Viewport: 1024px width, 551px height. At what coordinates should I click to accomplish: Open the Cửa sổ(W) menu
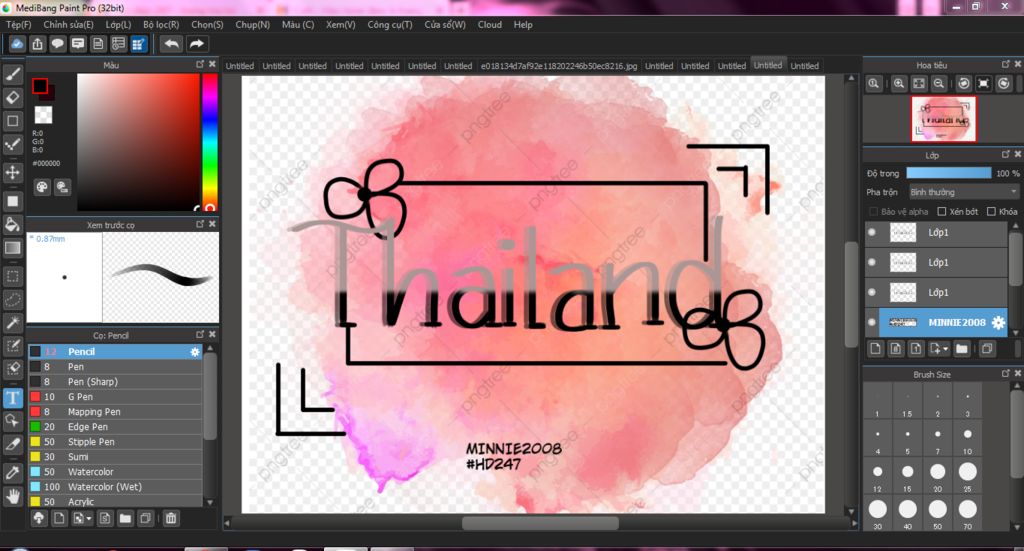(445, 25)
